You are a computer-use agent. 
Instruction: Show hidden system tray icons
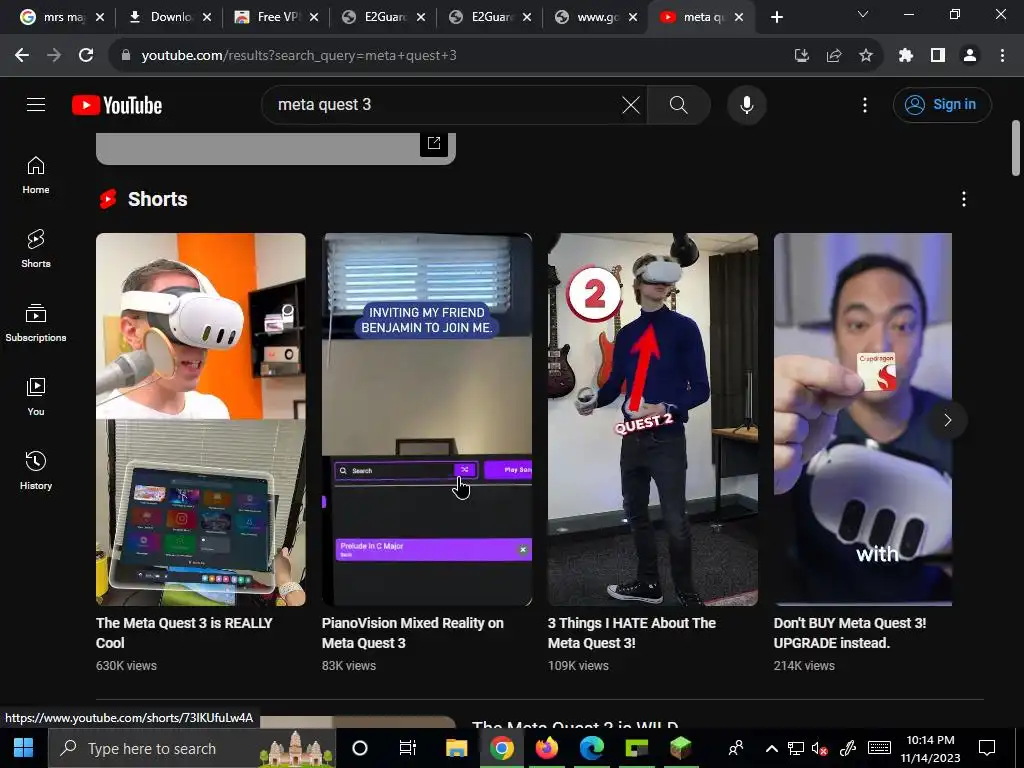click(x=771, y=748)
